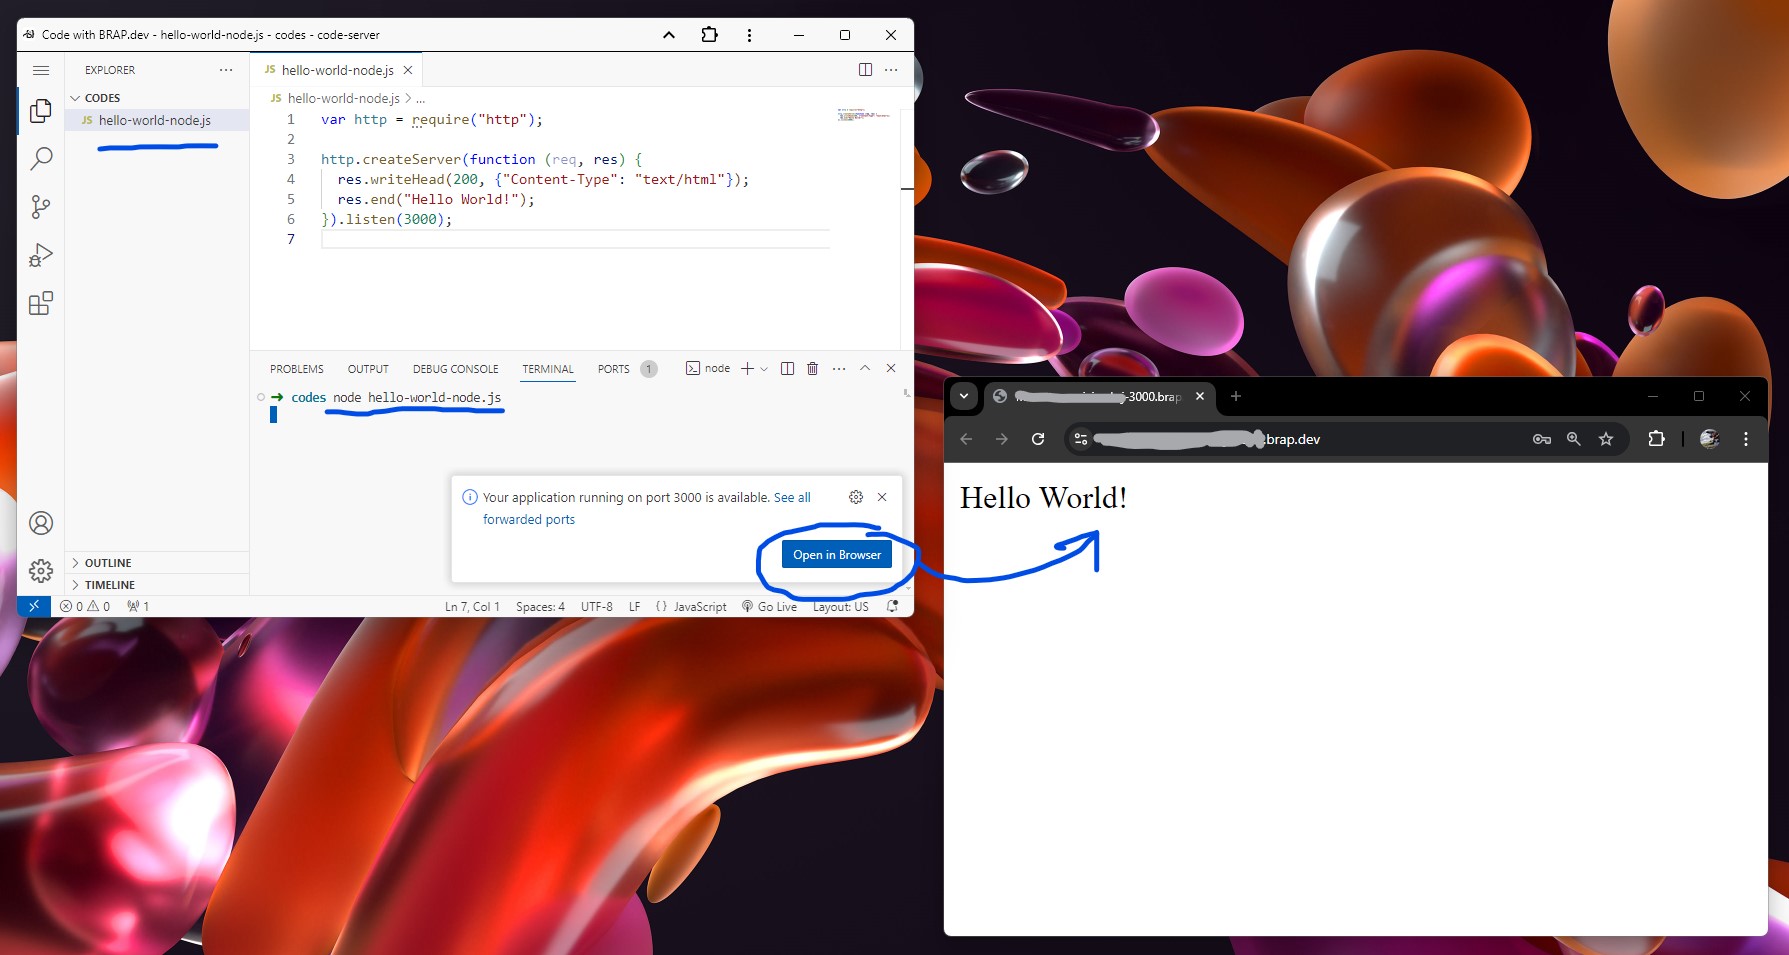Maximize the panel with the chevron icon
The width and height of the screenshot is (1789, 955).
pyautogui.click(x=865, y=368)
